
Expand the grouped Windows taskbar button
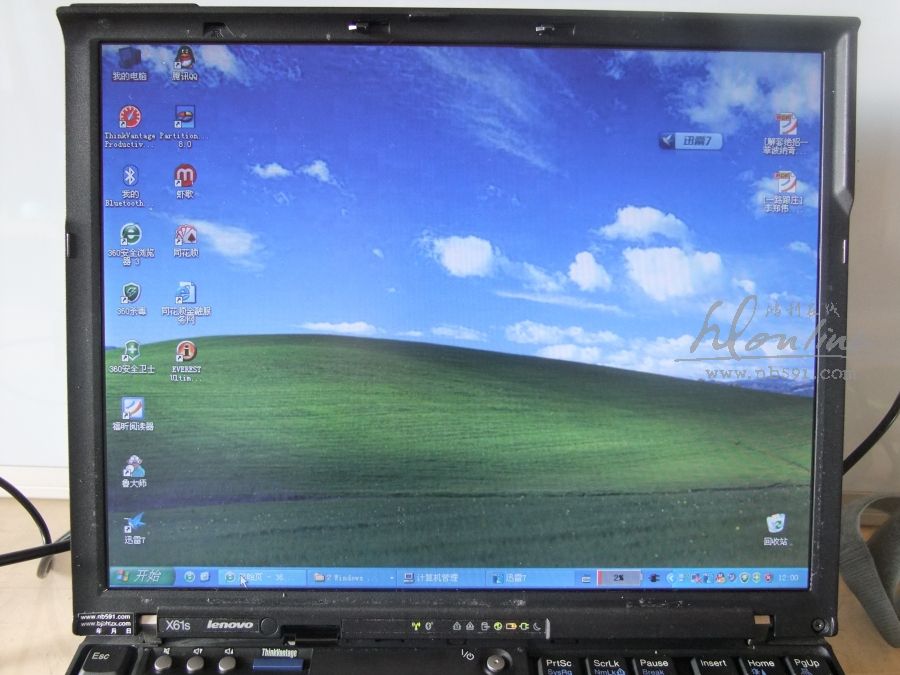click(352, 577)
